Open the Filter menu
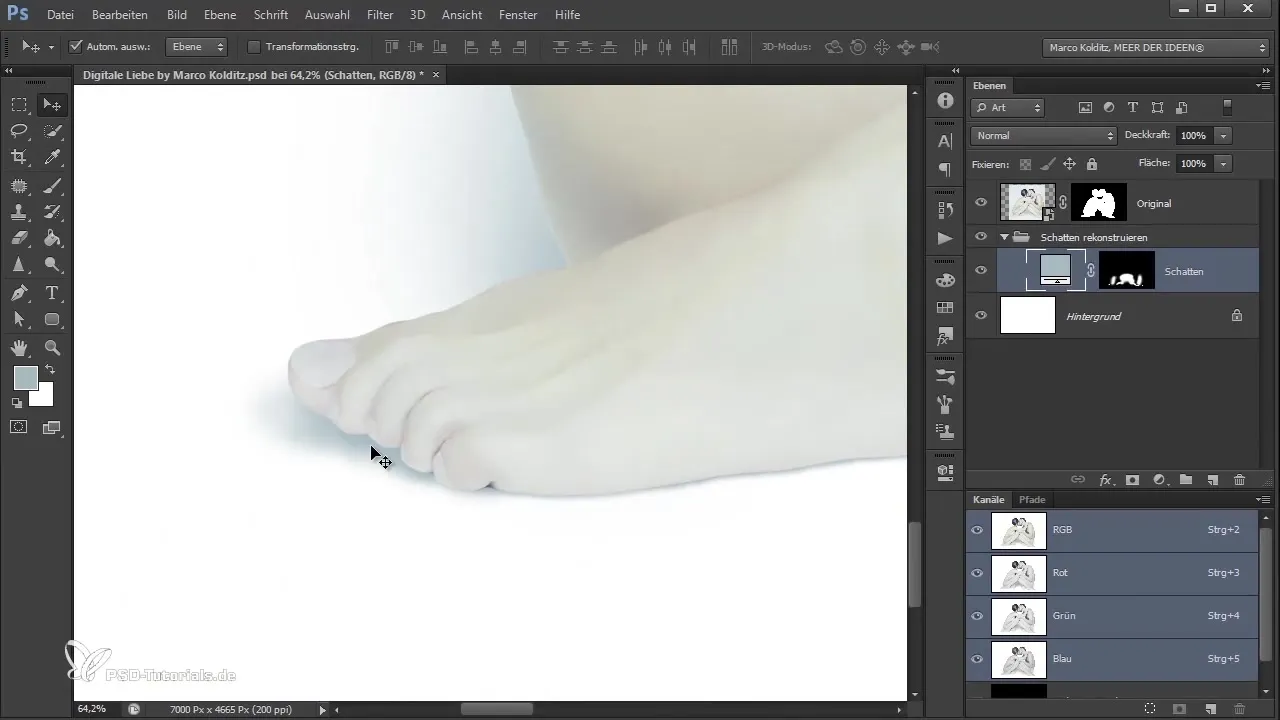Viewport: 1280px width, 720px height. pyautogui.click(x=379, y=15)
